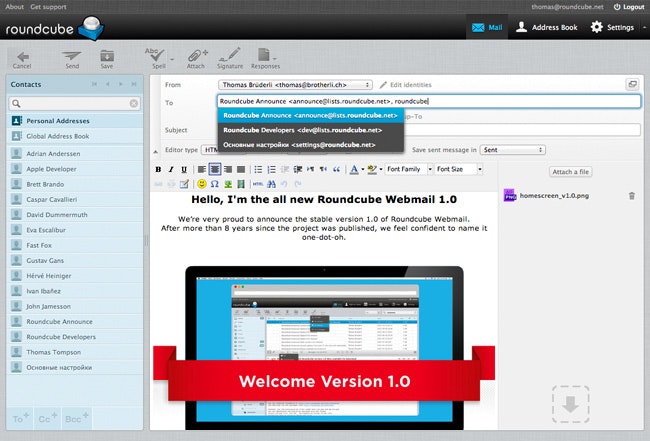Open the Font Family dropdown
Image resolution: width=650 pixels, height=441 pixels.
click(x=408, y=169)
